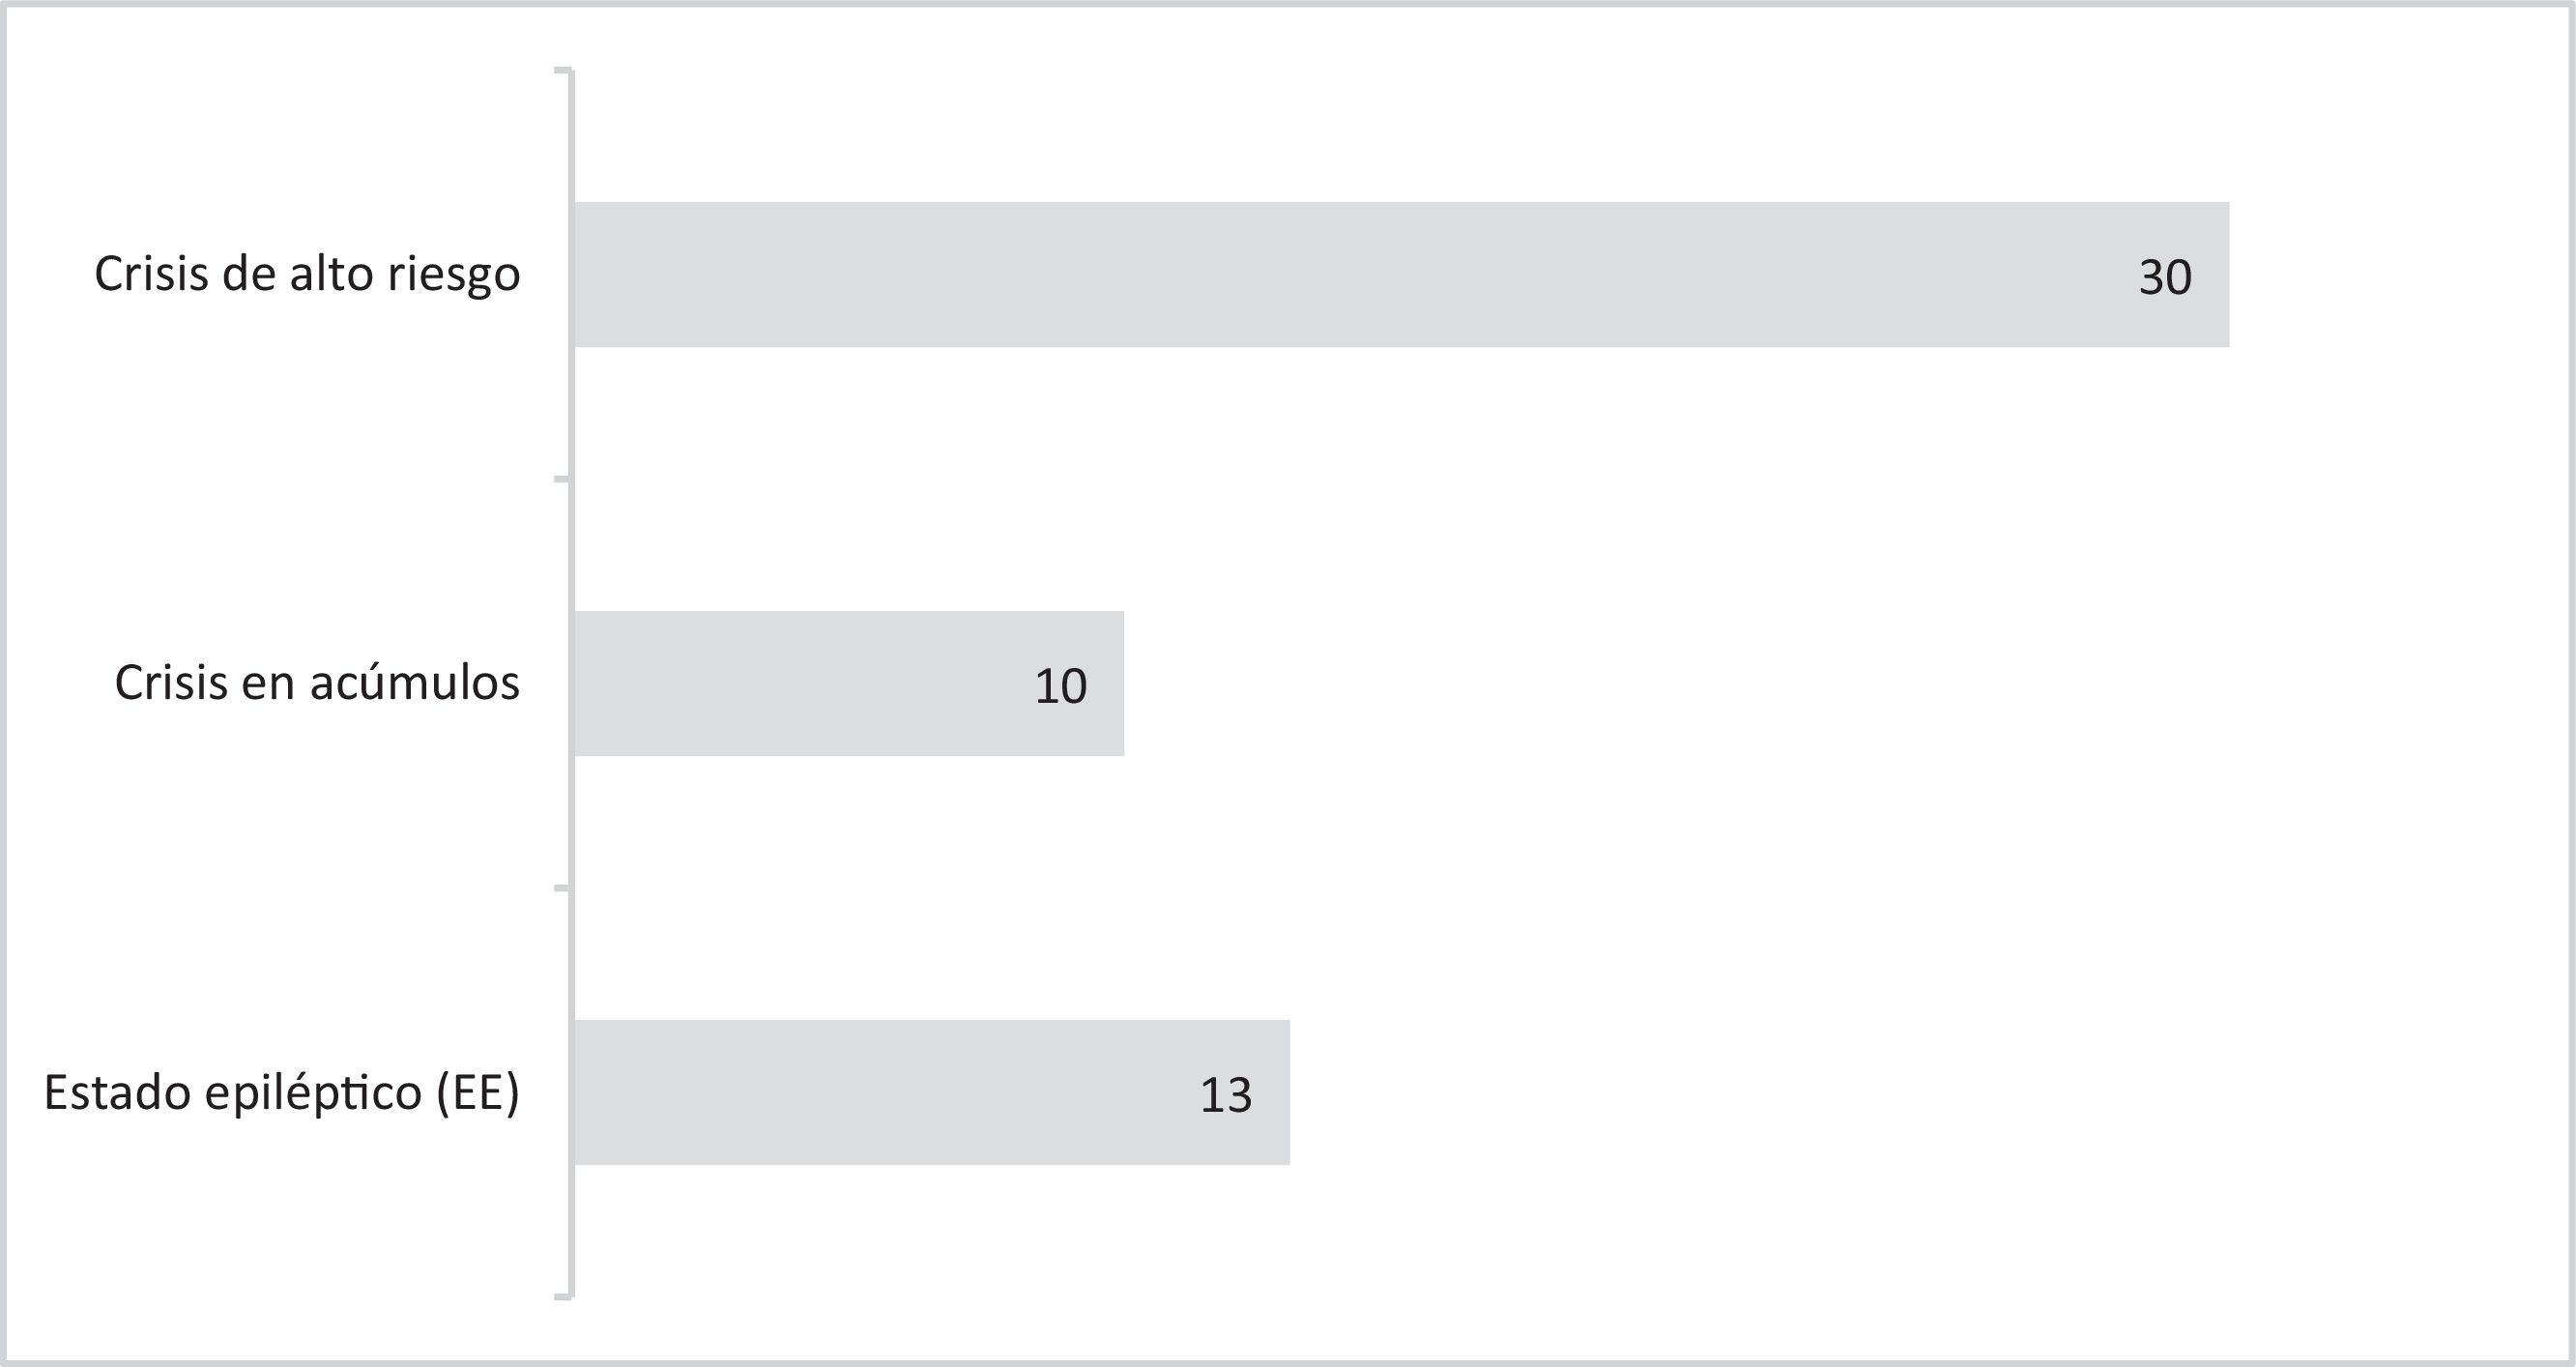Click the data value label 10
Viewport: 2576px width, 1367px height.
[1060, 686]
